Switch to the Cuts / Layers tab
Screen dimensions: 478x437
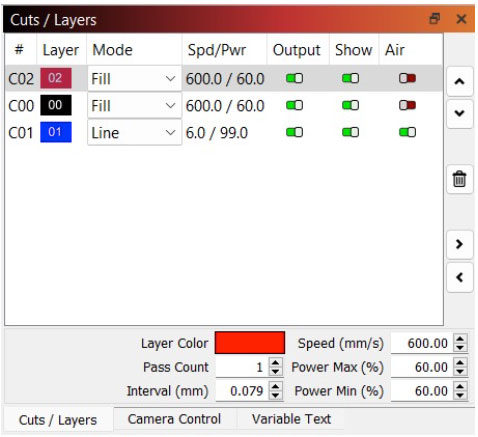point(58,420)
